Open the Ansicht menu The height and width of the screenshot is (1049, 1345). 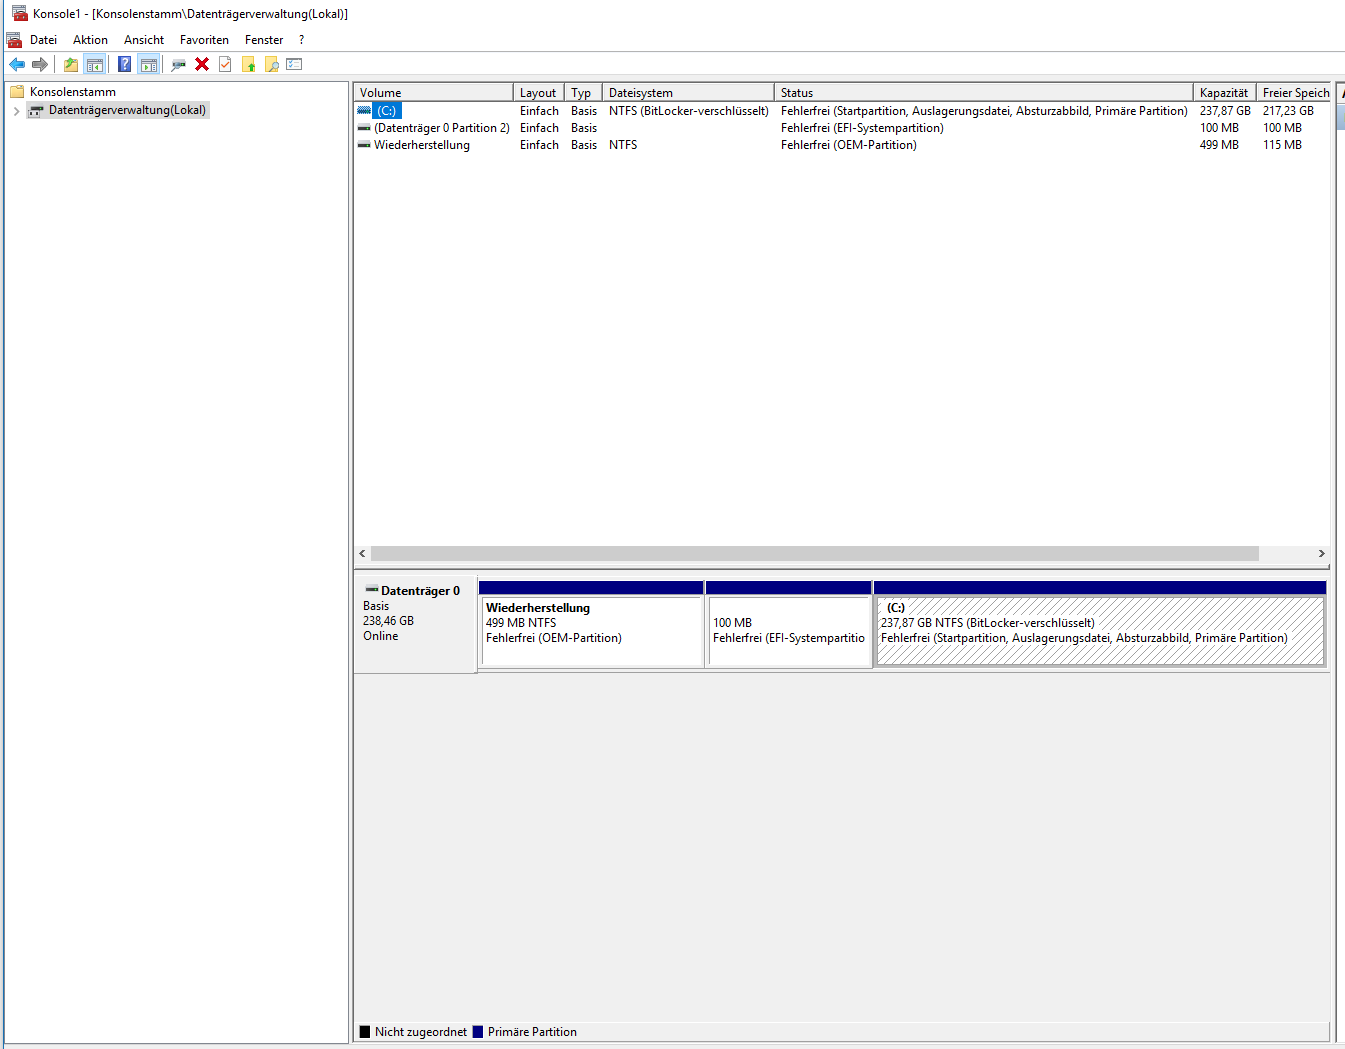click(144, 40)
